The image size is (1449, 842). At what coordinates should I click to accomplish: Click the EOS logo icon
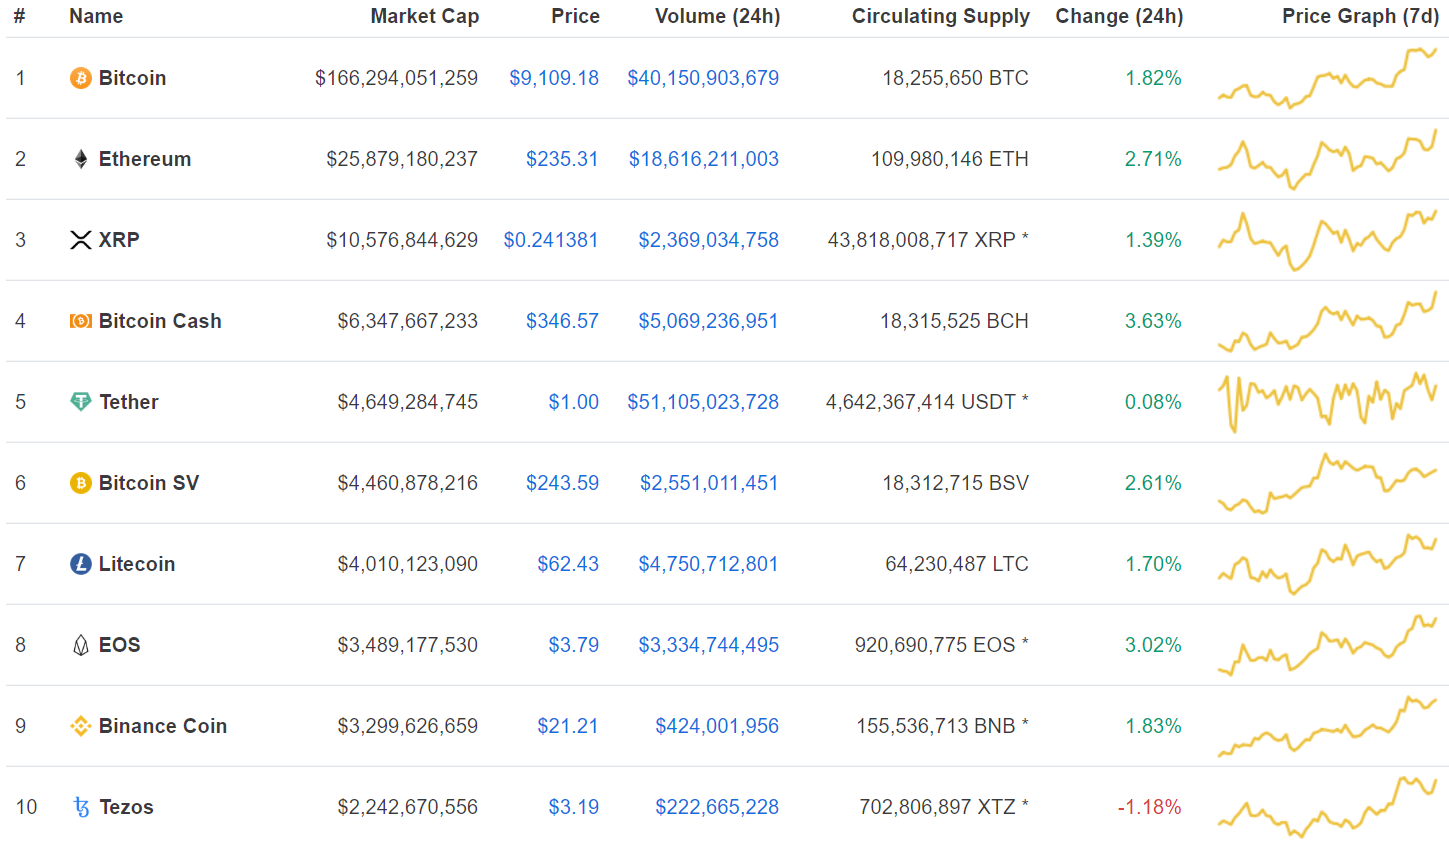pyautogui.click(x=80, y=645)
